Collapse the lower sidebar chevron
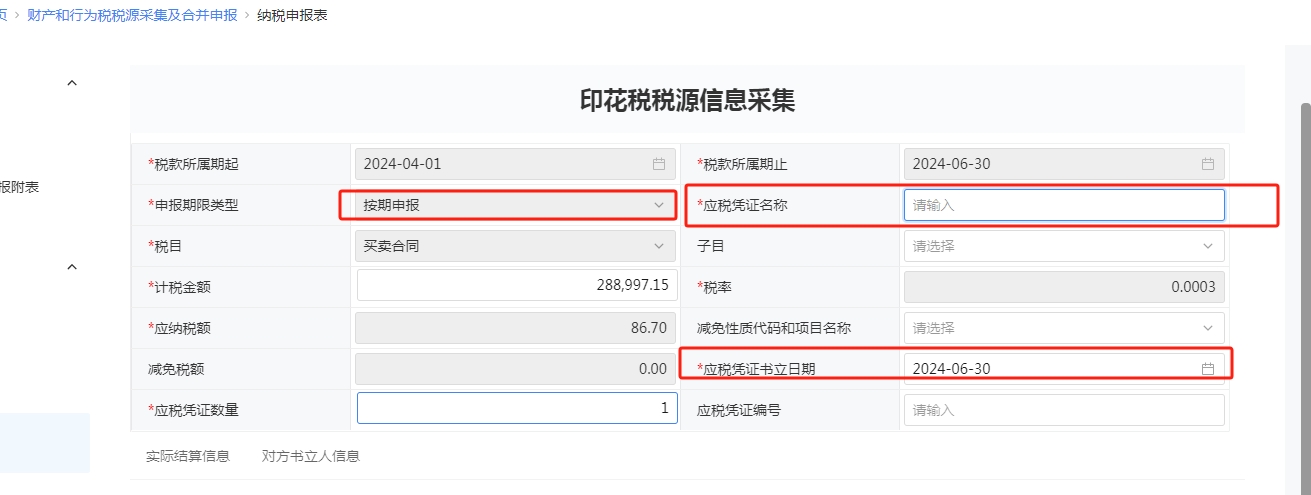This screenshot has height=495, width=1311. [72, 267]
